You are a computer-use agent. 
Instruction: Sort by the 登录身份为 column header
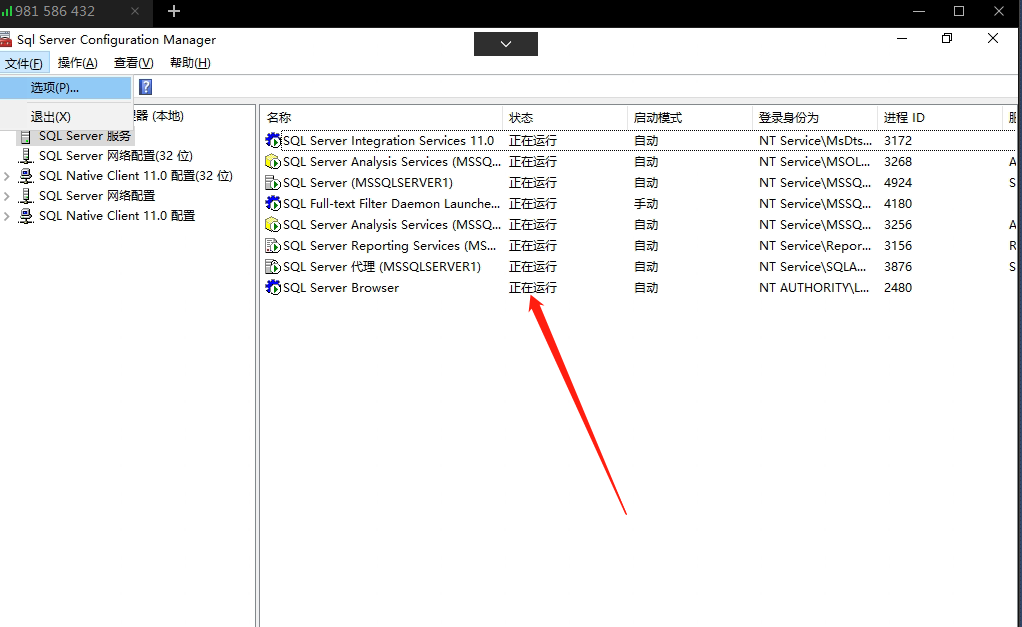(x=815, y=117)
